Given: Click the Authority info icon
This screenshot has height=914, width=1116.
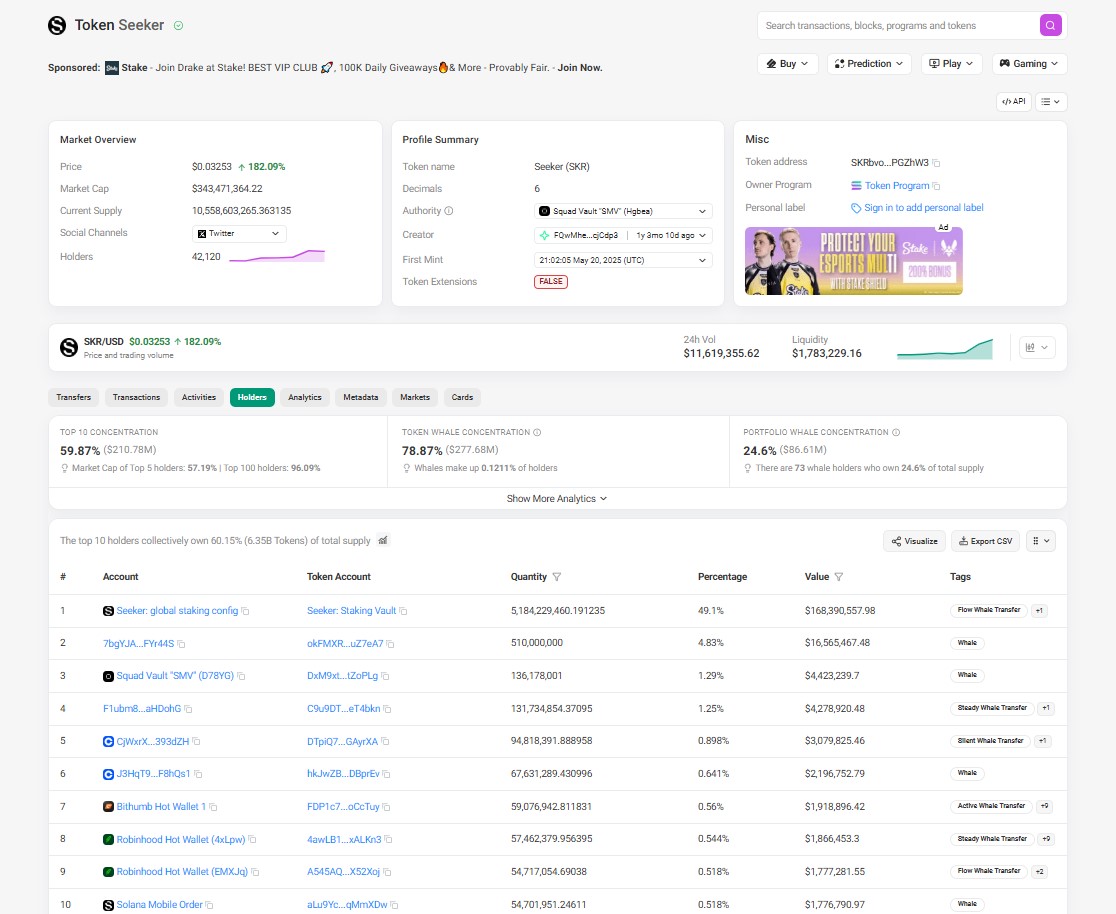Looking at the screenshot, I should coord(449,211).
